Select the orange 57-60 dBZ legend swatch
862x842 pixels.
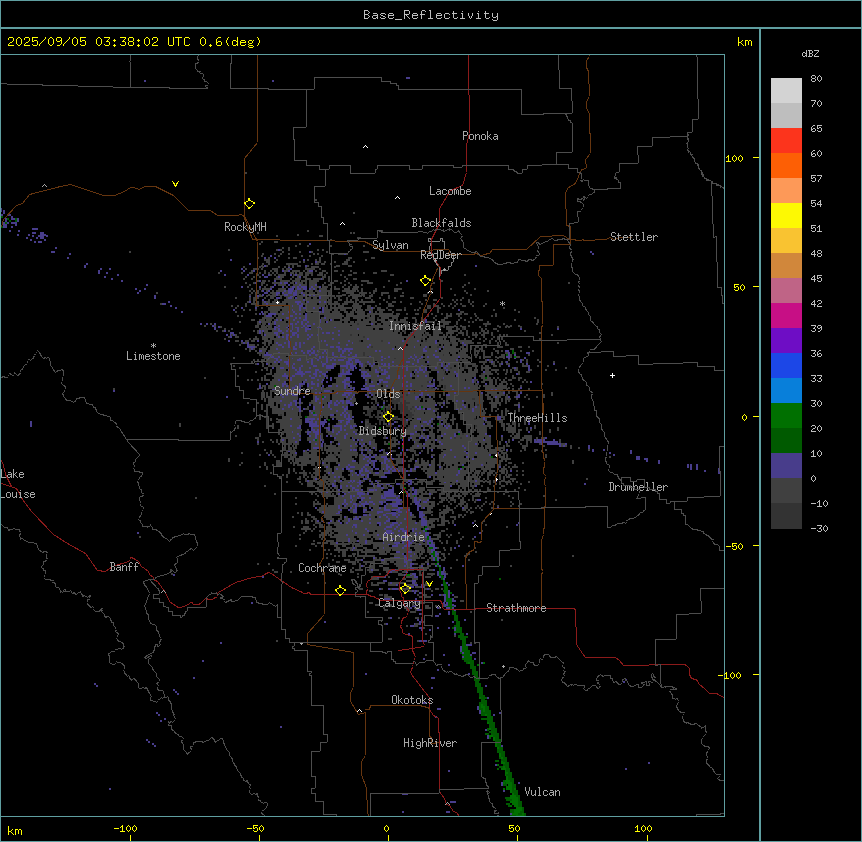click(x=786, y=166)
